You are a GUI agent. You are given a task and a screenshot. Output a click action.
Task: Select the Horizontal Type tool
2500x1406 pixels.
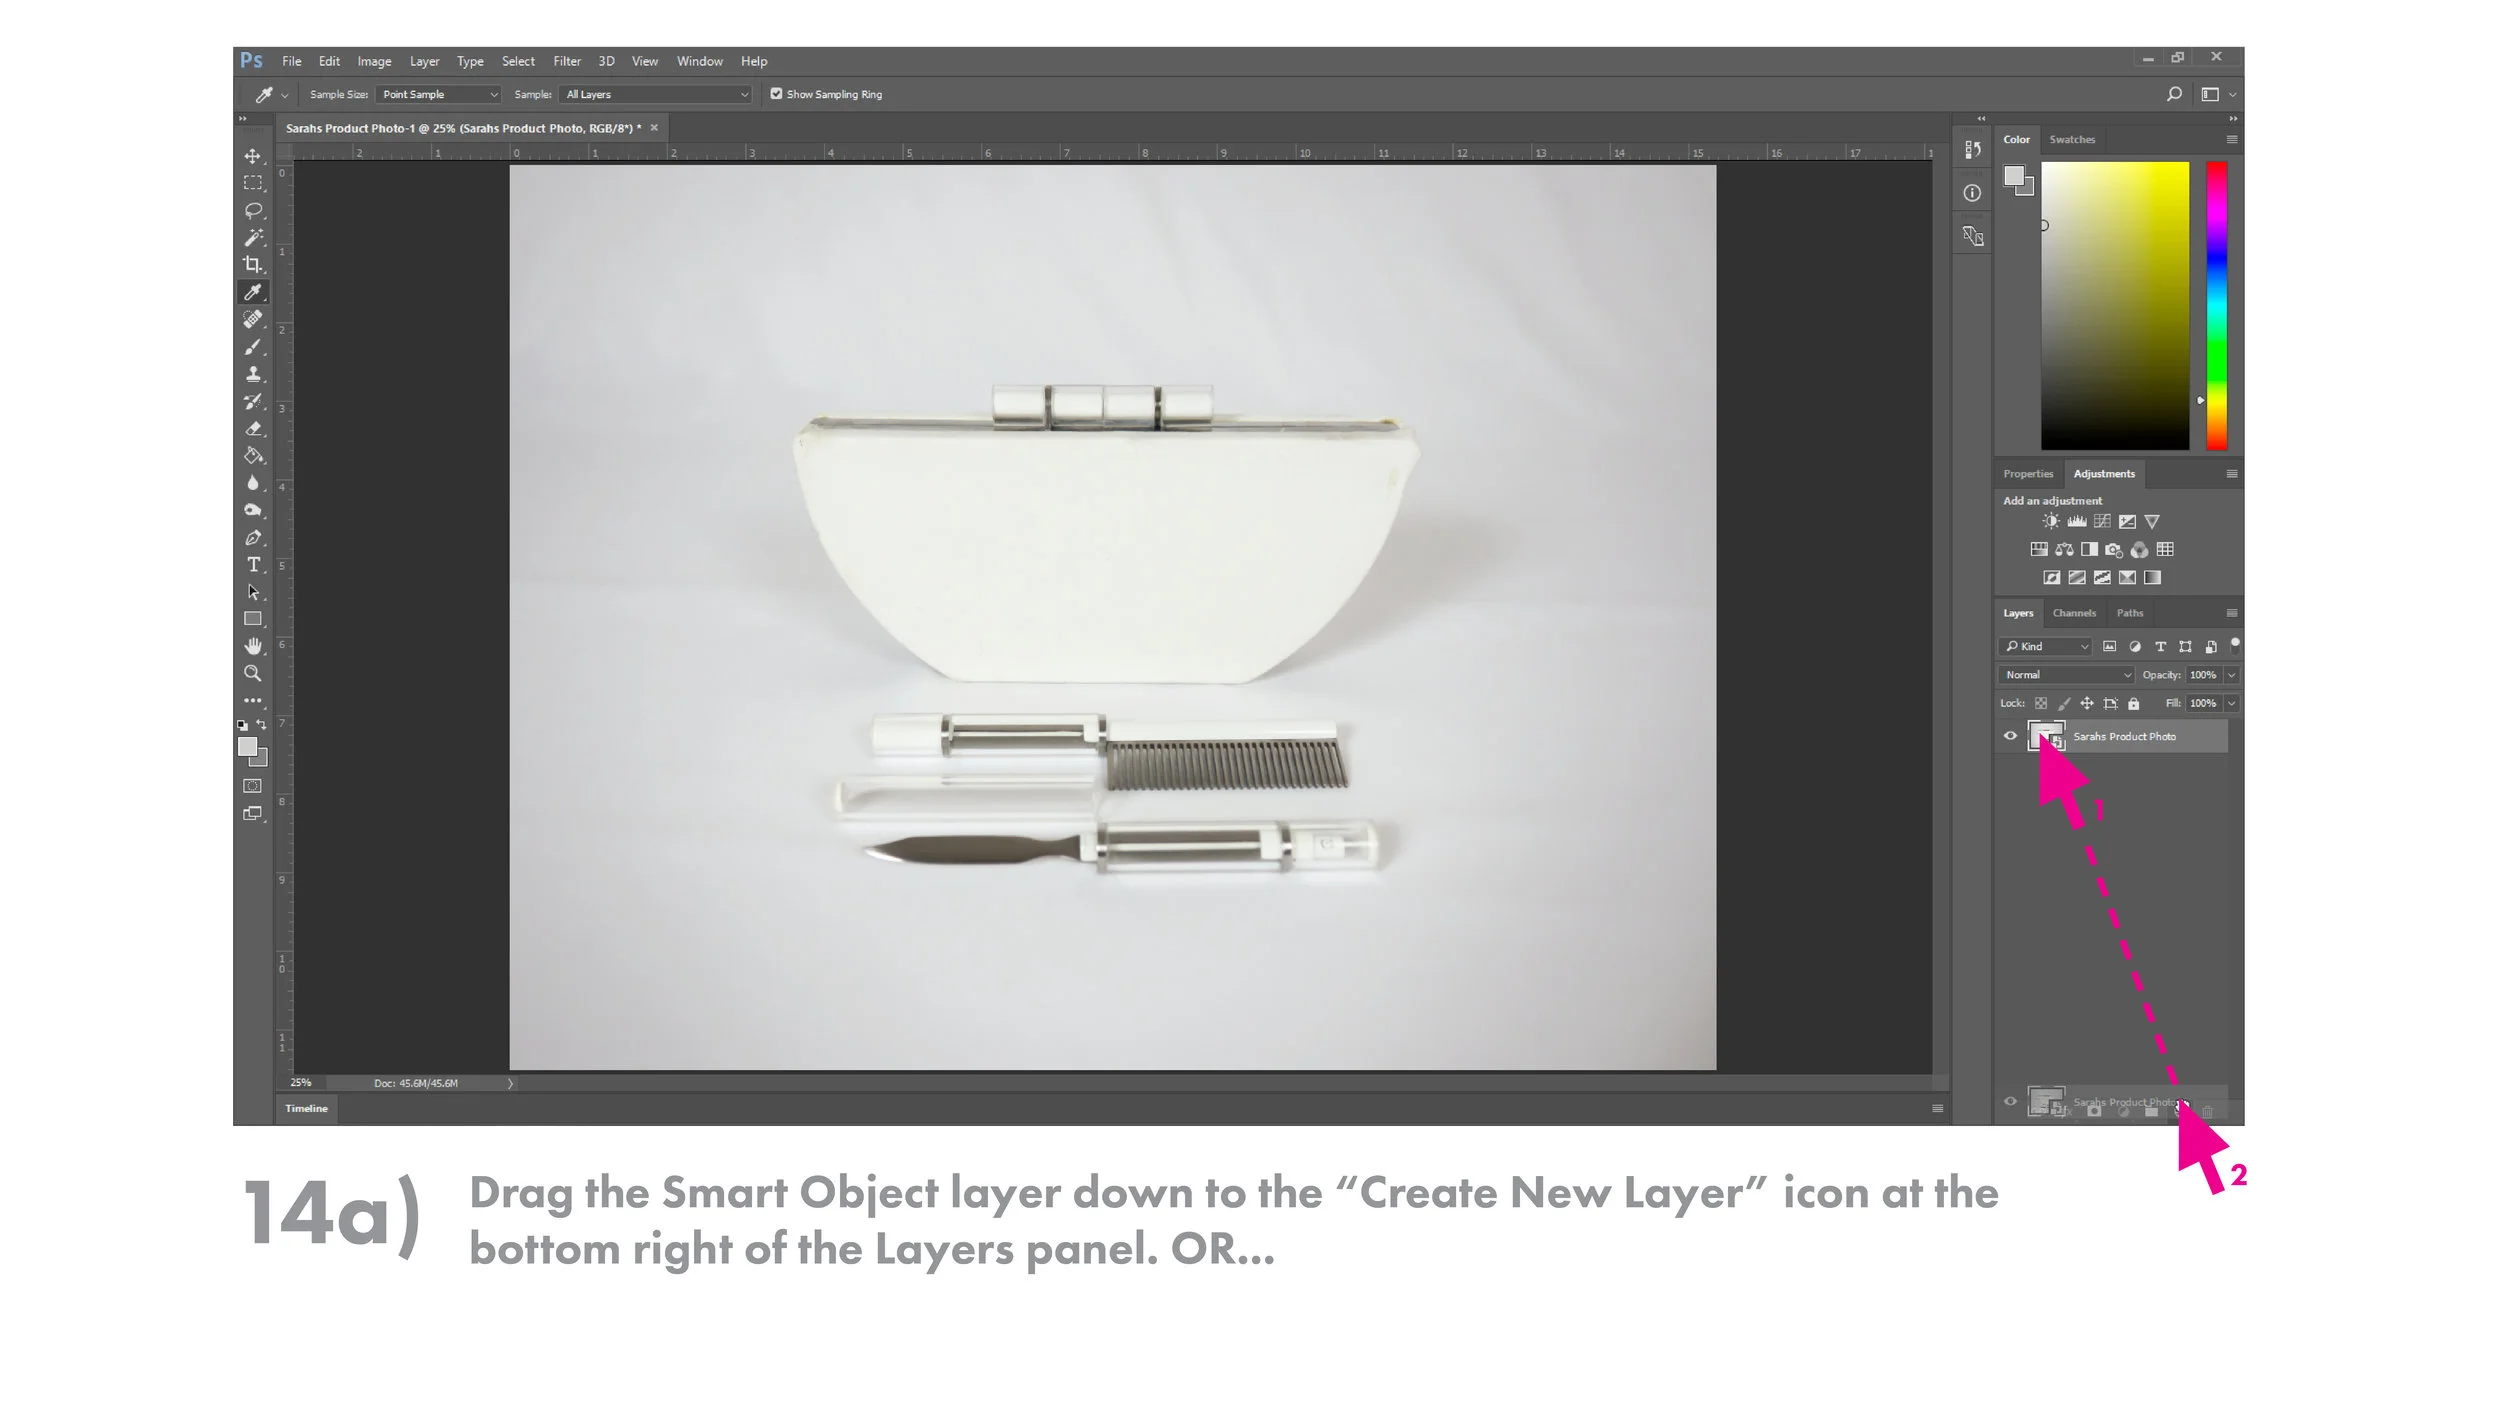[x=253, y=564]
